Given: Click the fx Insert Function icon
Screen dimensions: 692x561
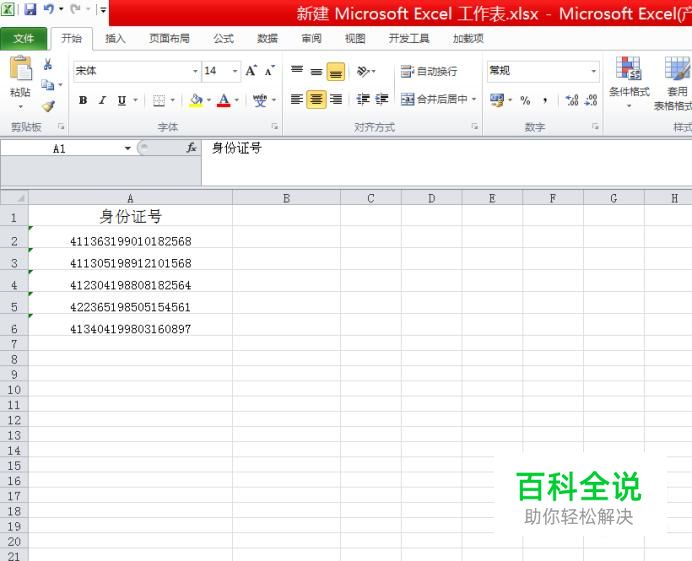Looking at the screenshot, I should pos(191,148).
